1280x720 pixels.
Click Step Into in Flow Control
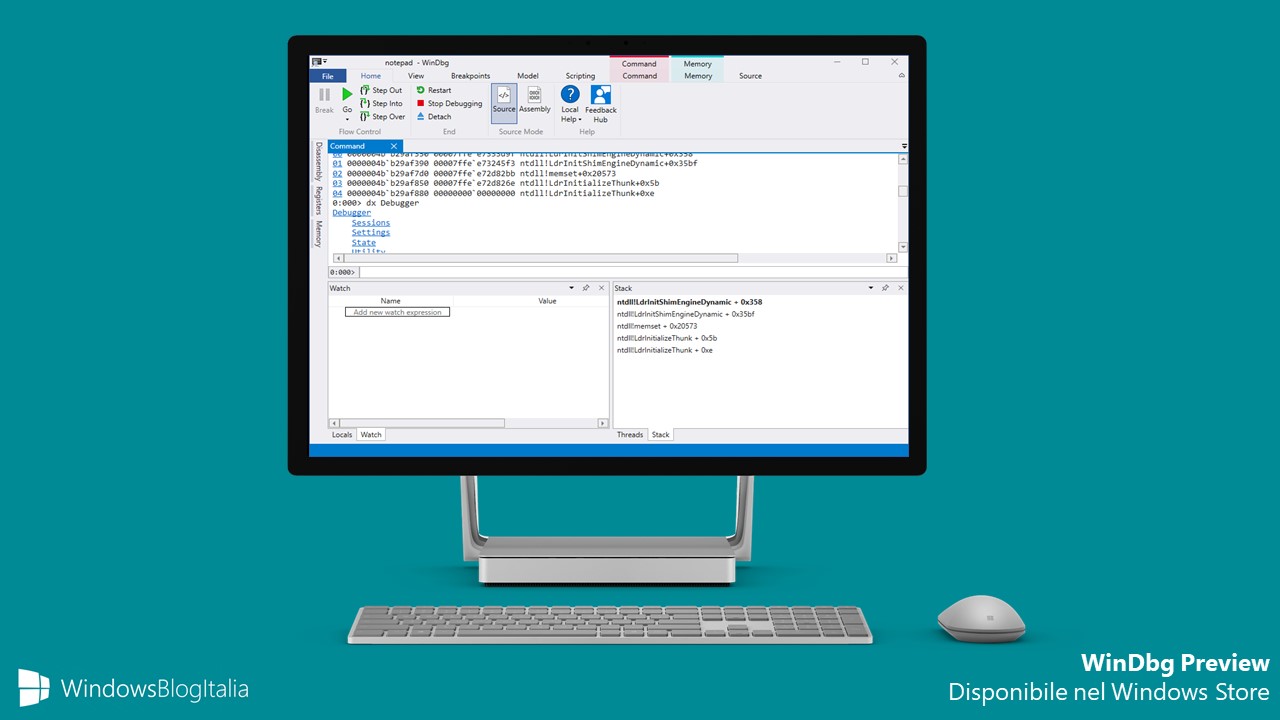coord(381,103)
